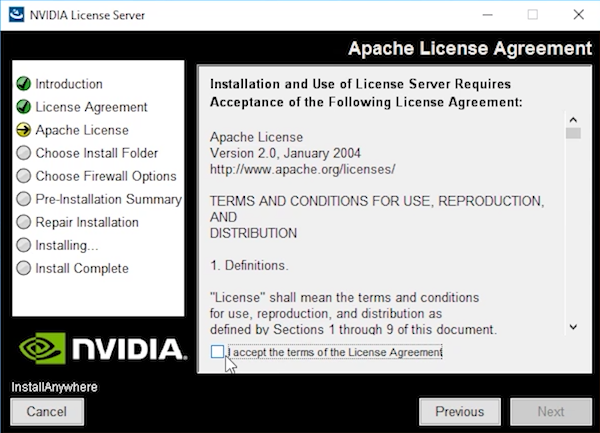Click the 'TERMS AND CONDITIONS FOR USE' line
This screenshot has height=433, width=600.
pos(377,201)
